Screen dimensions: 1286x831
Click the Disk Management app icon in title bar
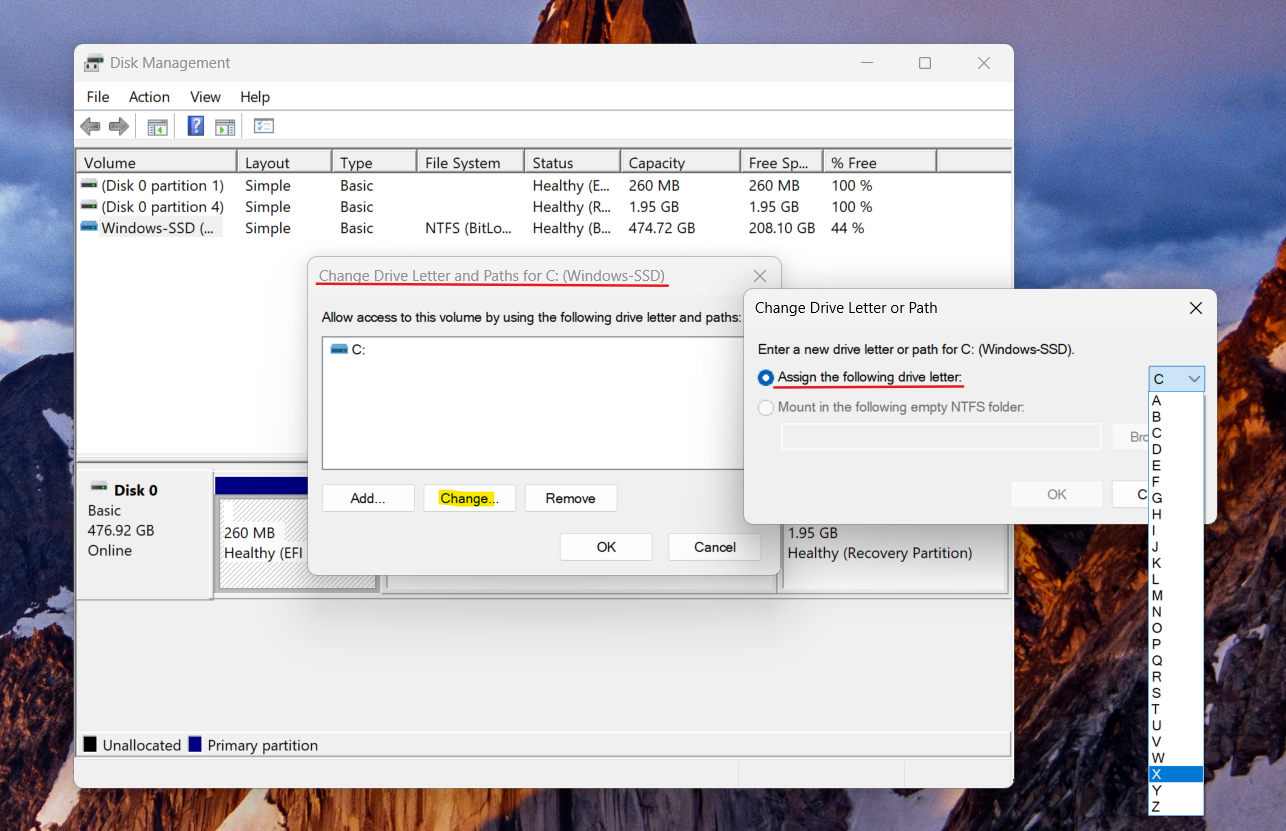93,63
